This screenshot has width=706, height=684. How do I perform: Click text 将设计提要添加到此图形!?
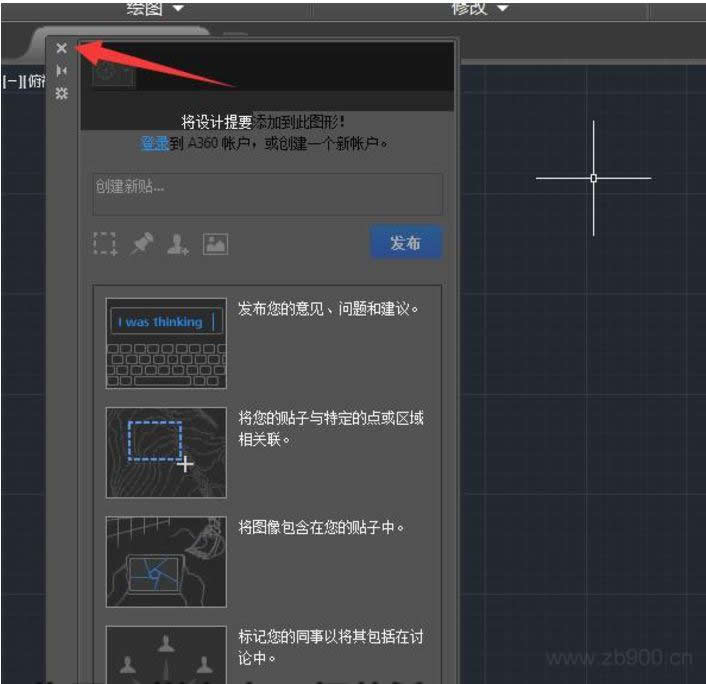pyautogui.click(x=263, y=122)
